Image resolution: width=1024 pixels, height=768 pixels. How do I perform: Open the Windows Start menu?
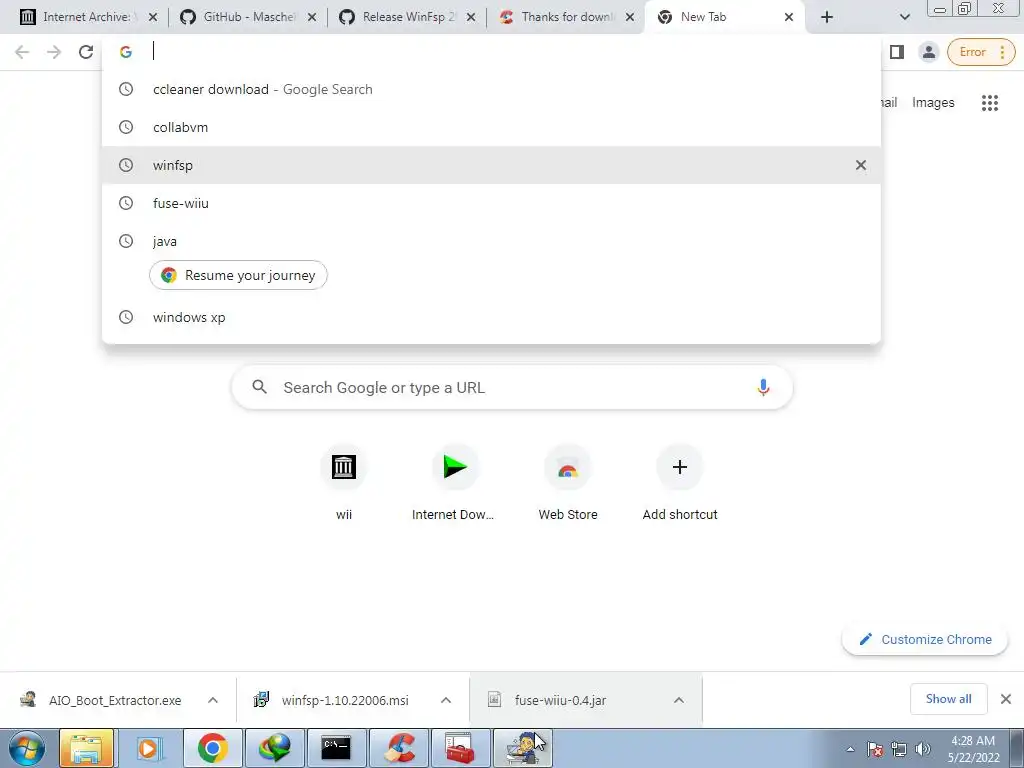tap(26, 748)
